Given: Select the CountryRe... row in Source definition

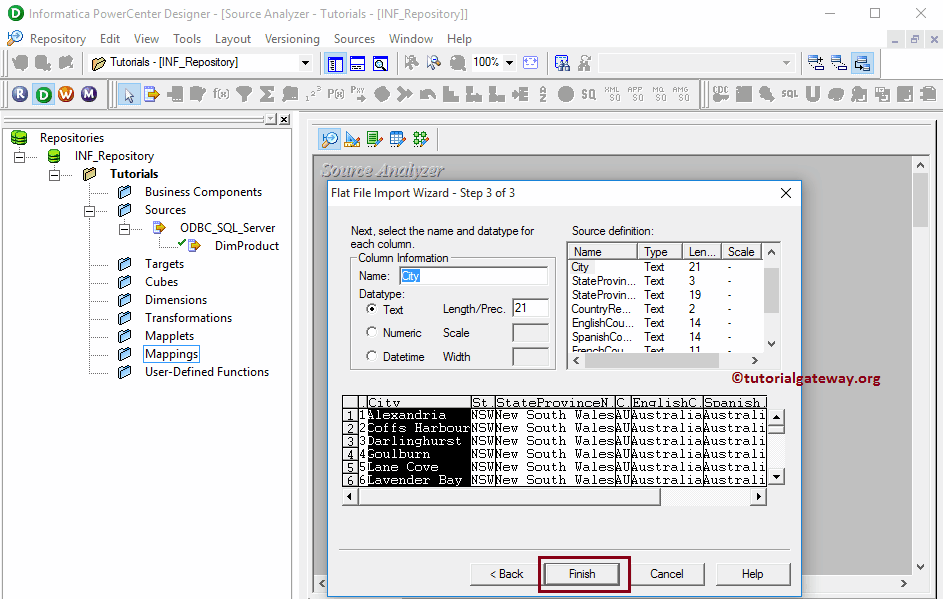Looking at the screenshot, I should pos(665,309).
